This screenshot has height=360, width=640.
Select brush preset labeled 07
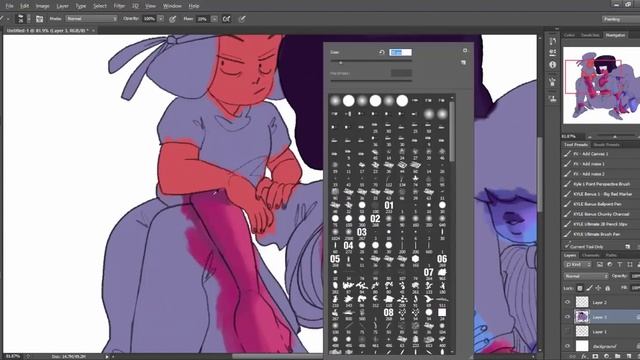(x=429, y=272)
